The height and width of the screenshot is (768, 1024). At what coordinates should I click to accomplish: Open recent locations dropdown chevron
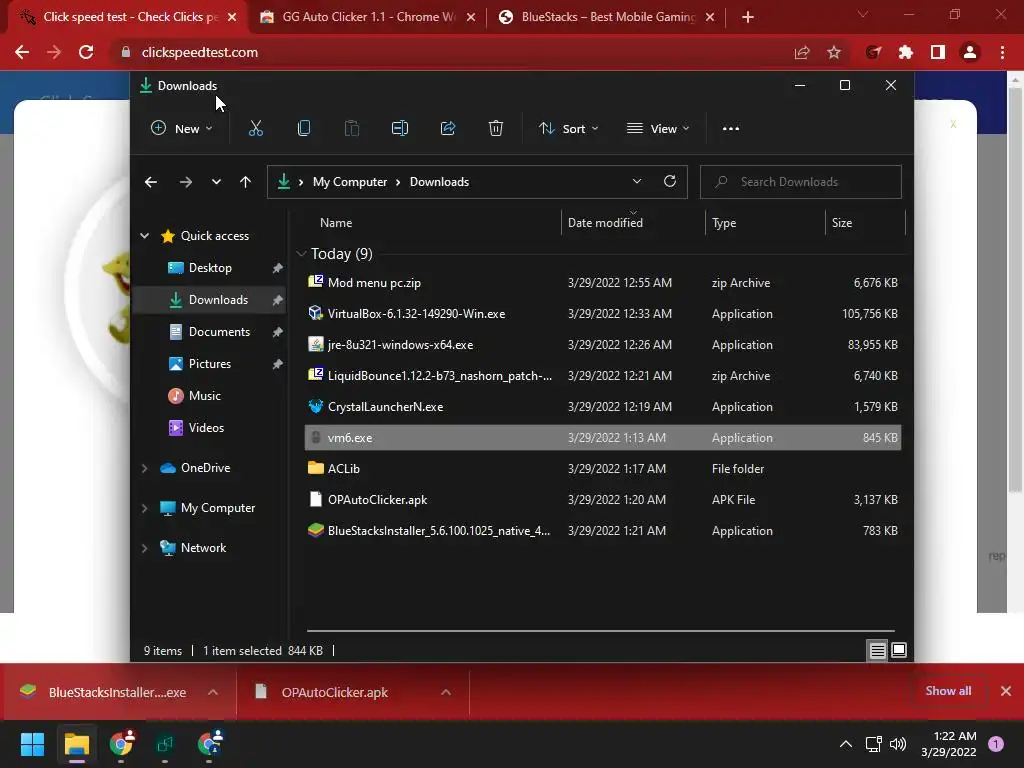point(216,182)
